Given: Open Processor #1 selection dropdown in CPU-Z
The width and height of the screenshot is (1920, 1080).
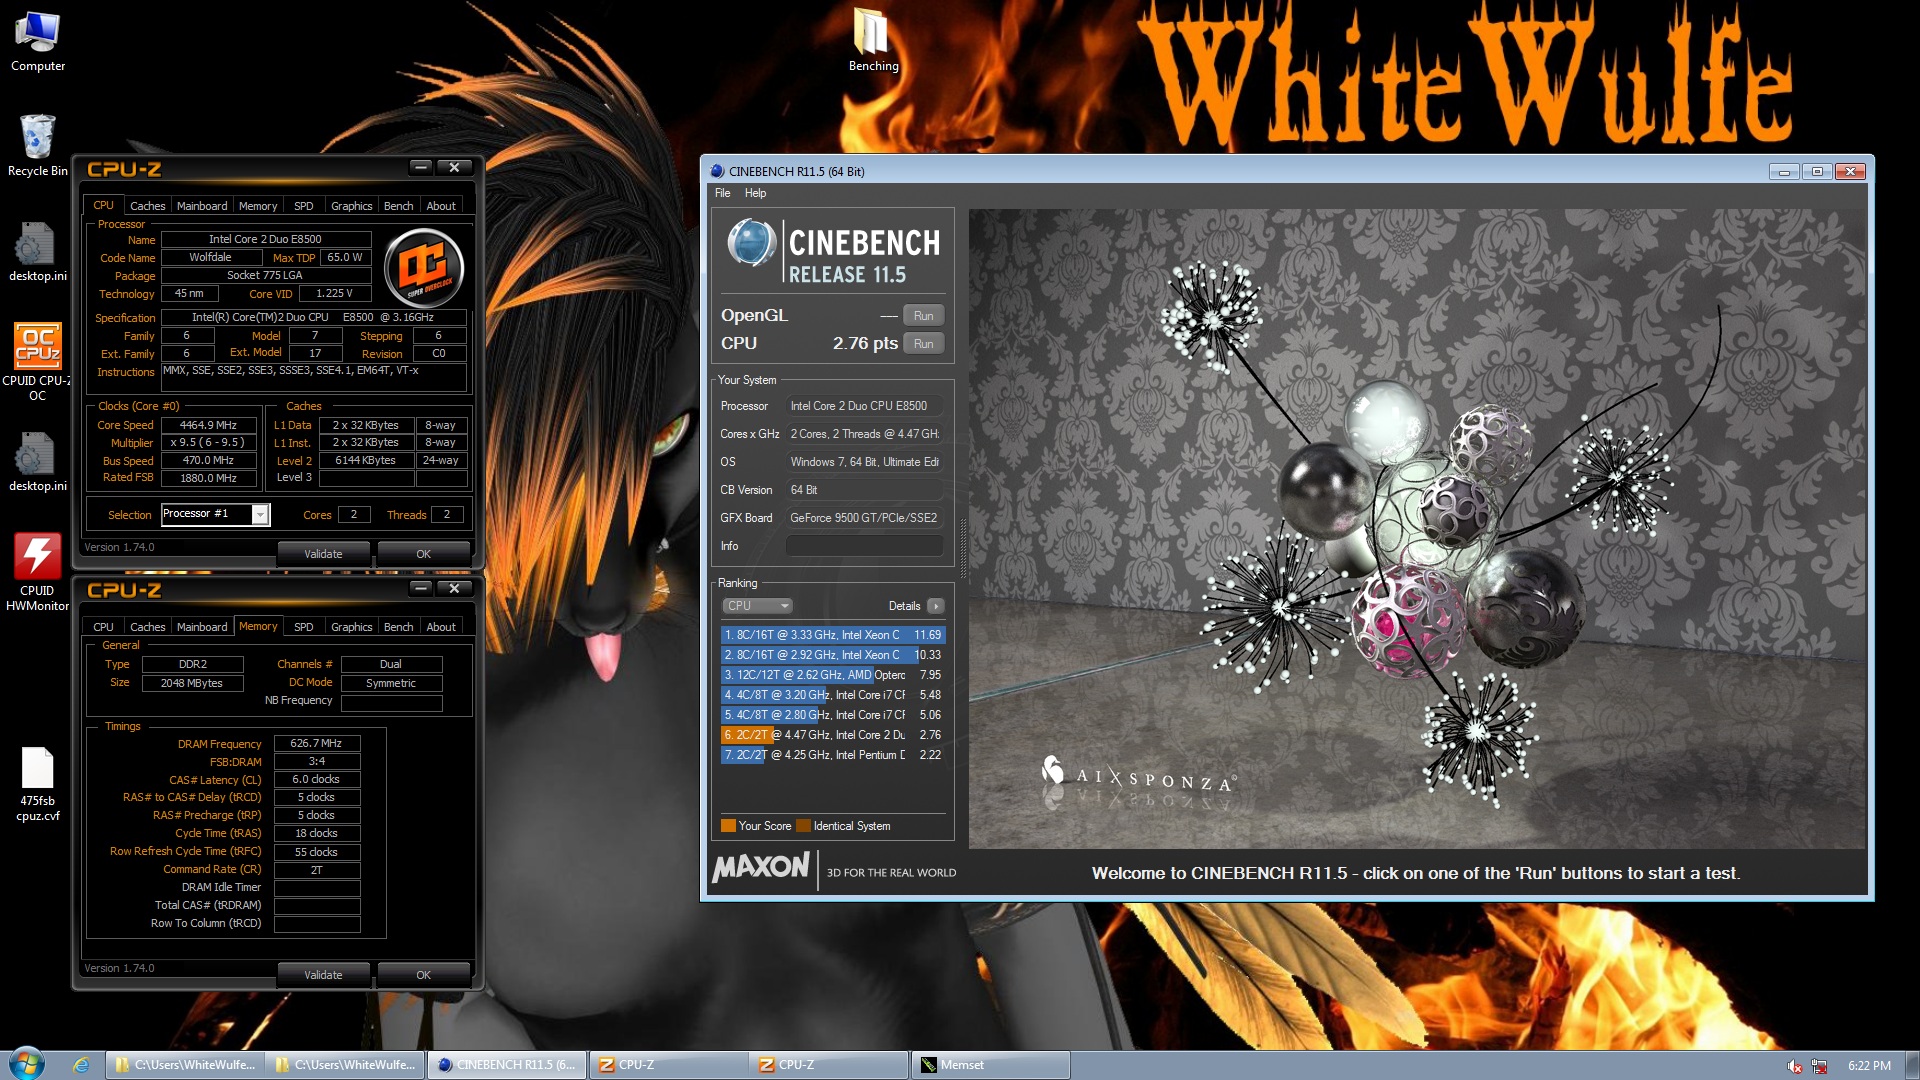Looking at the screenshot, I should point(259,514).
